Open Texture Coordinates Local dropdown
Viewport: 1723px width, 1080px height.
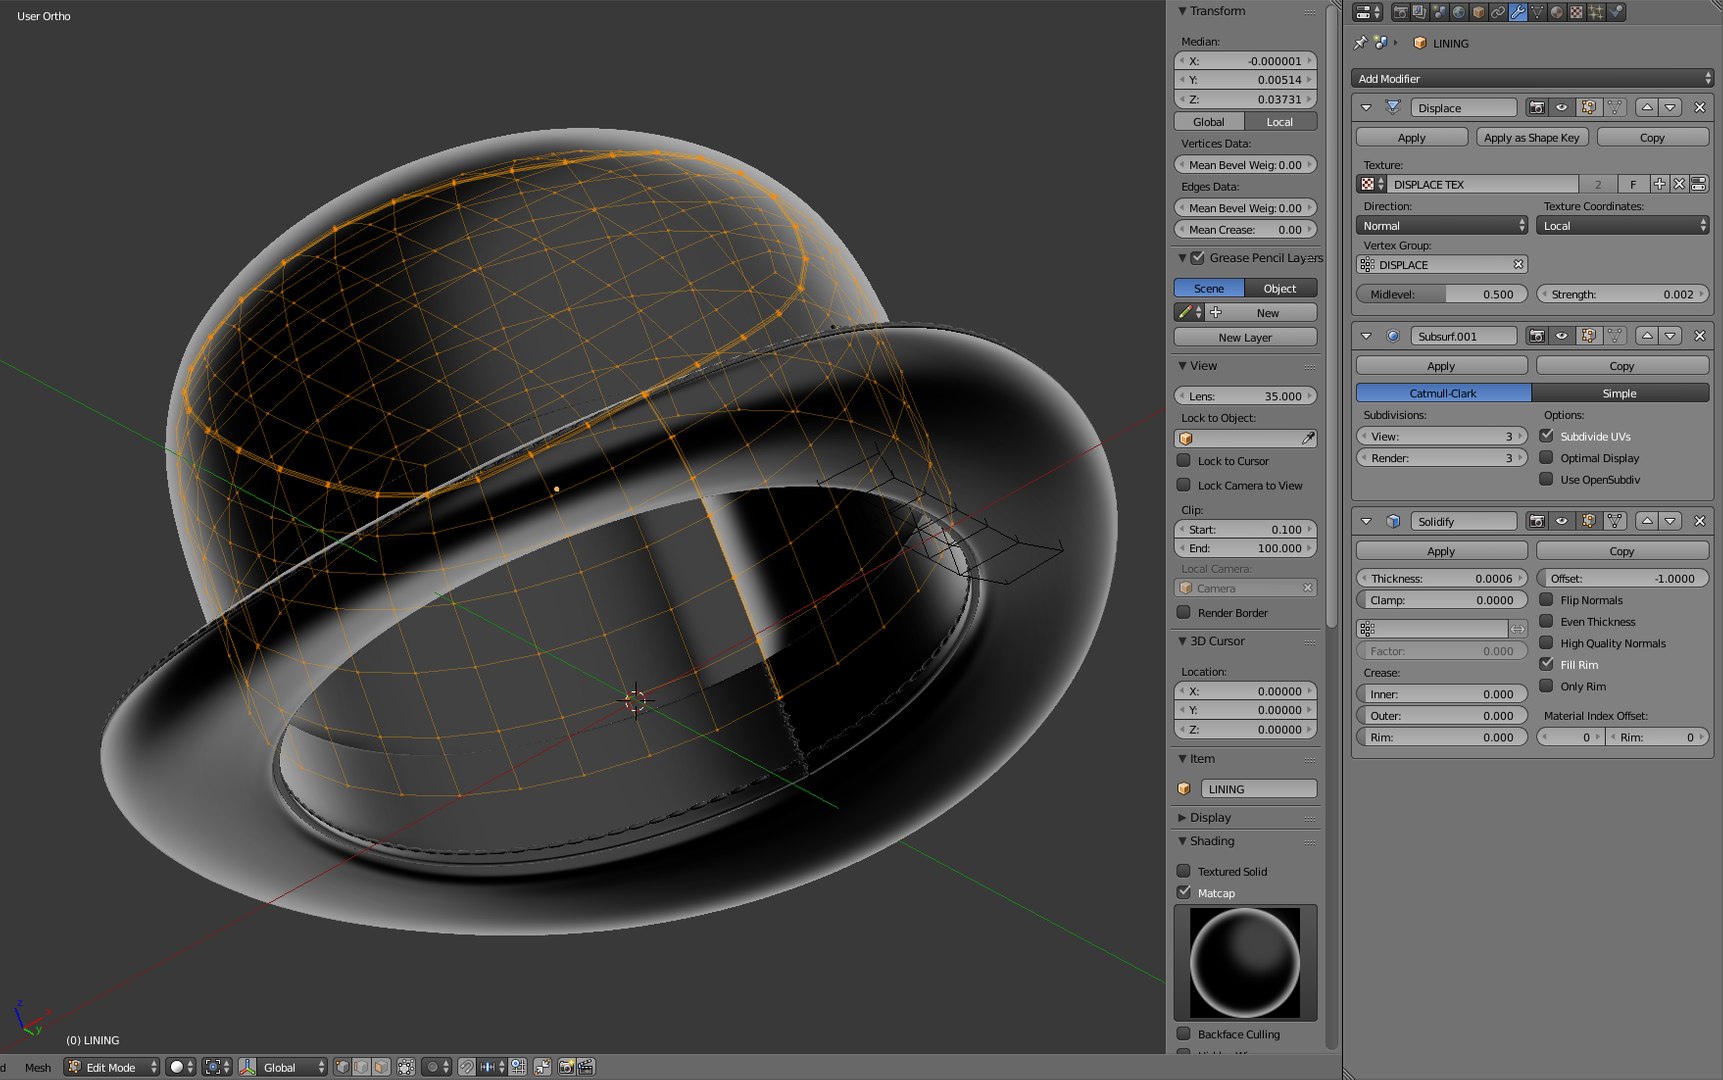1622,226
